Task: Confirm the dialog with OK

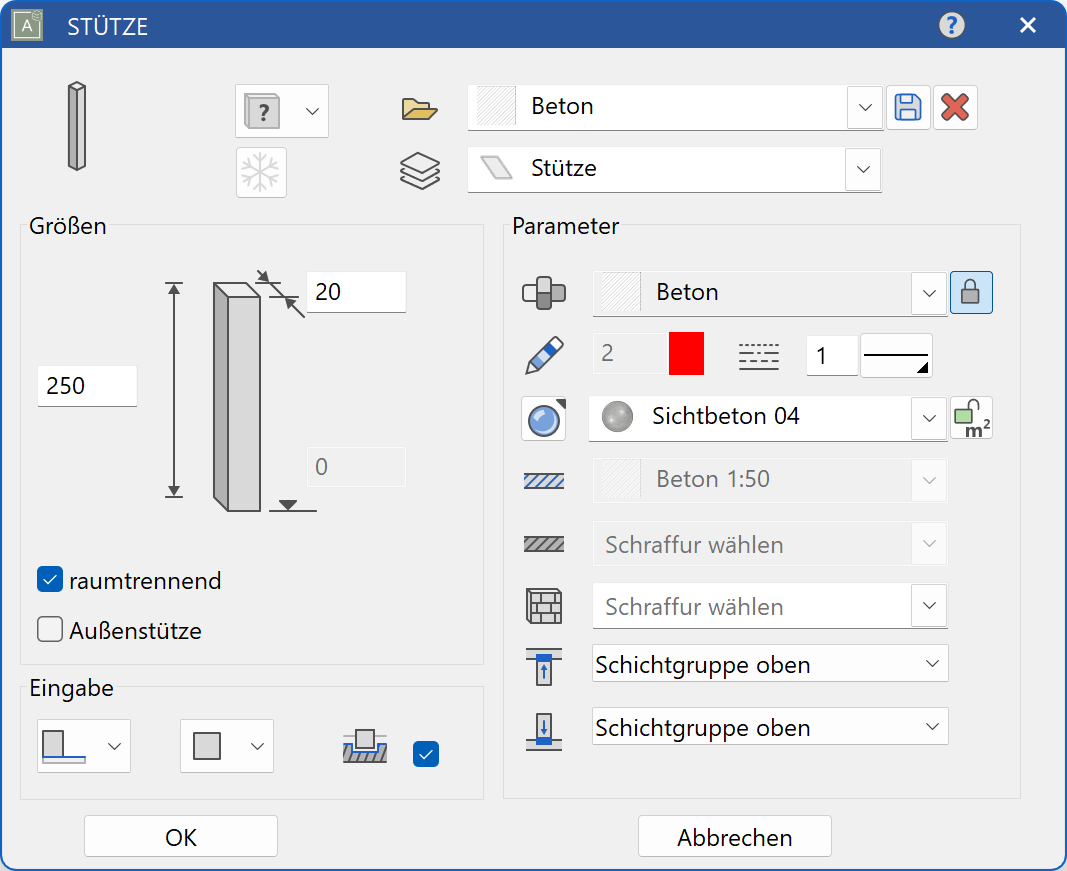Action: click(180, 836)
